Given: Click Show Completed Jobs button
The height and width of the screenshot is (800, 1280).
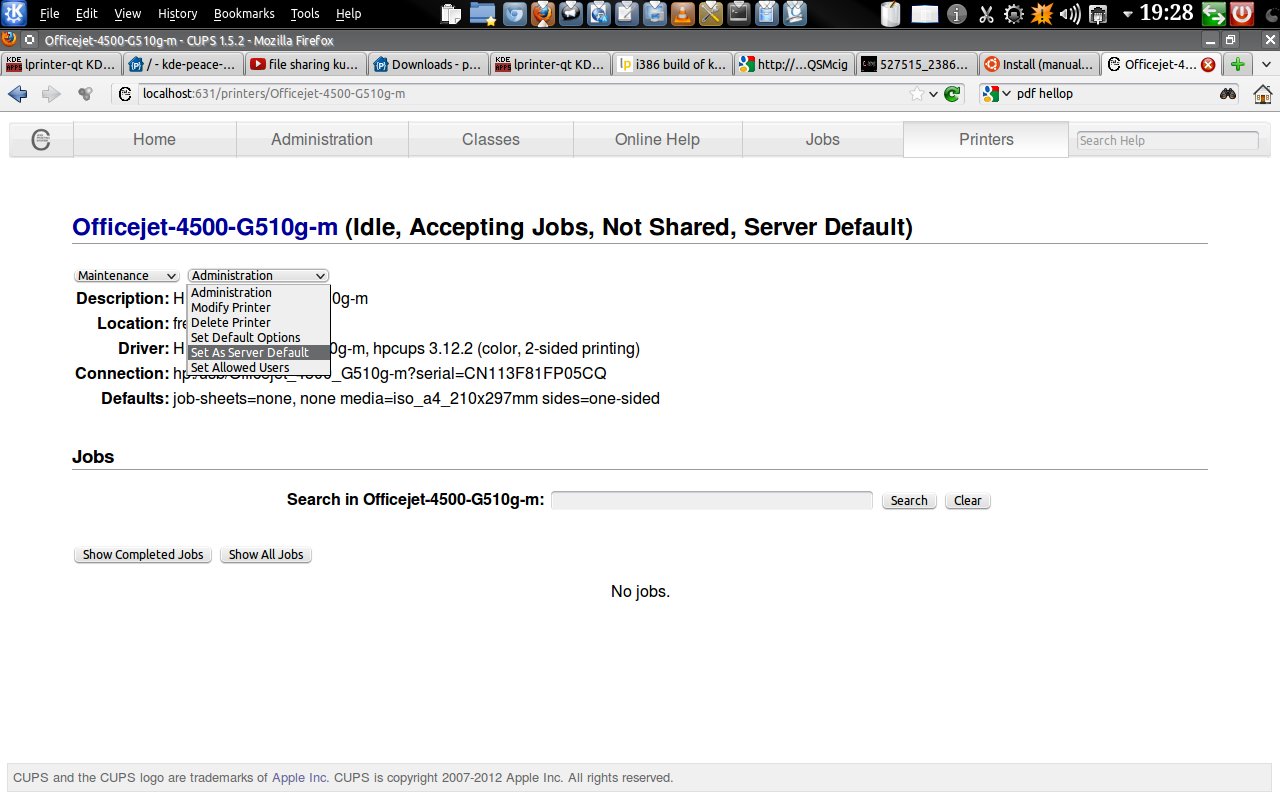Looking at the screenshot, I should tap(143, 555).
